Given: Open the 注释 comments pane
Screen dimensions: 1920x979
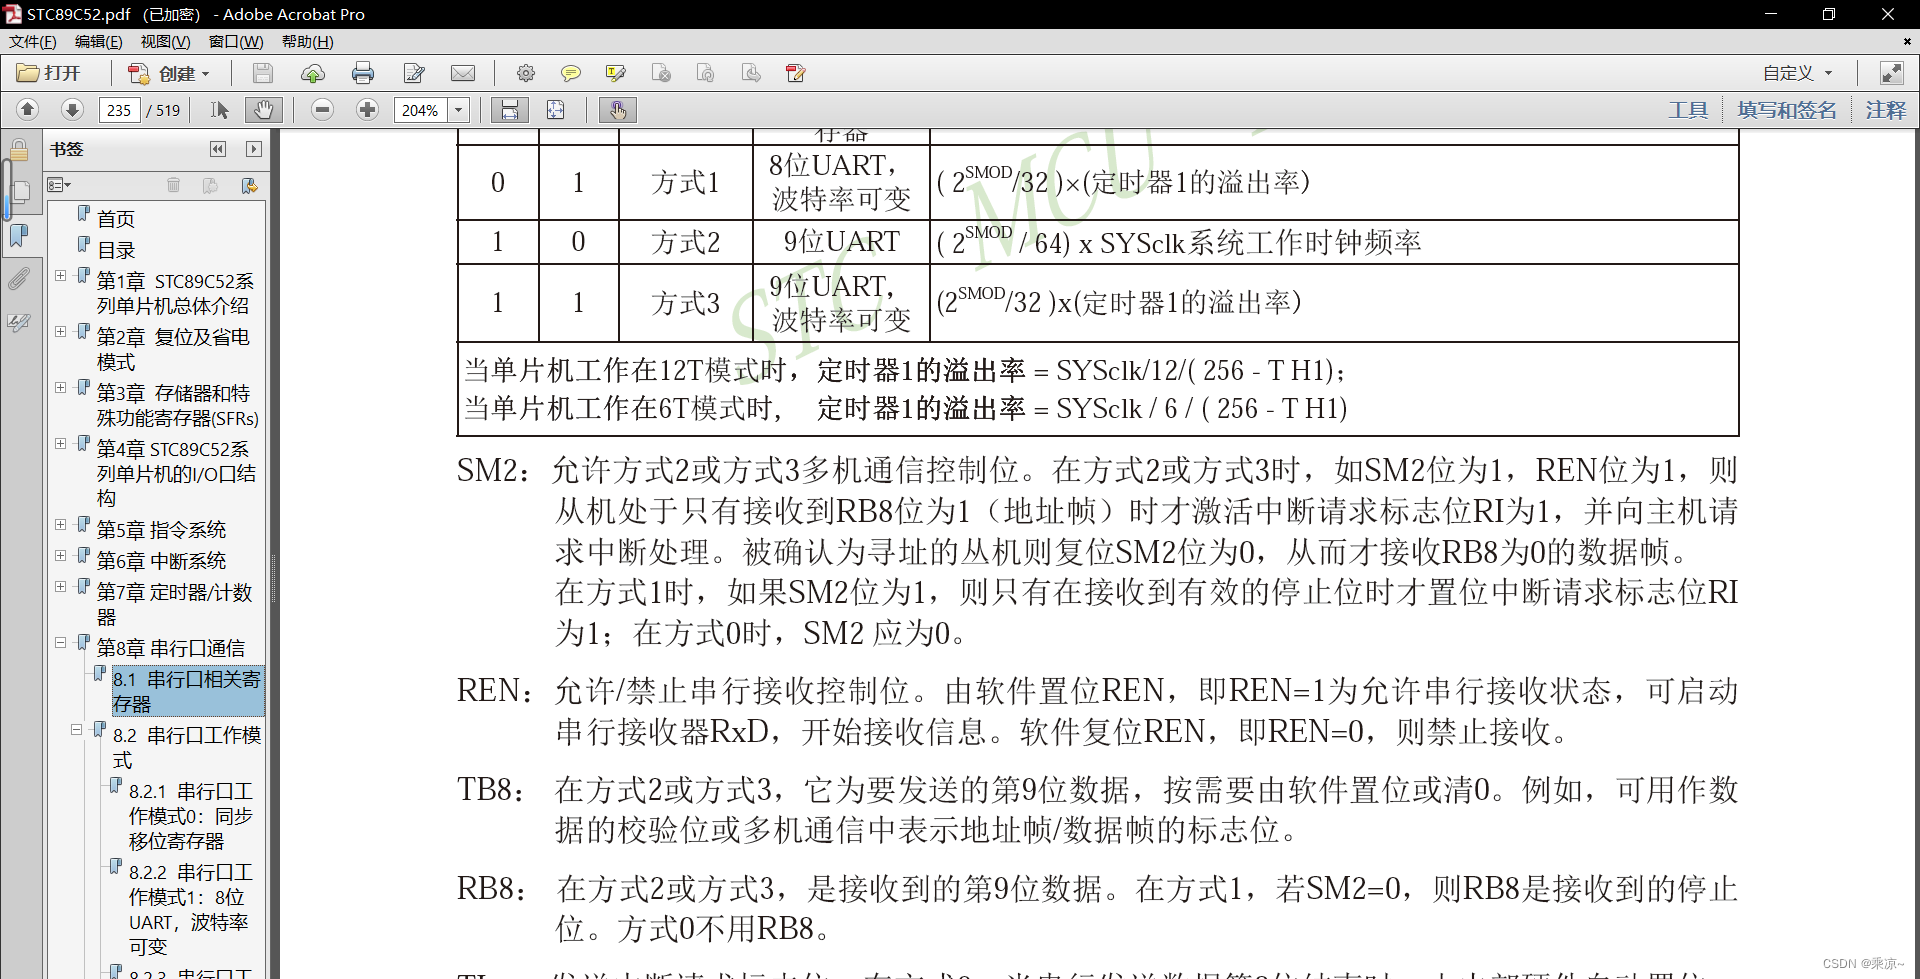Looking at the screenshot, I should (x=1886, y=110).
